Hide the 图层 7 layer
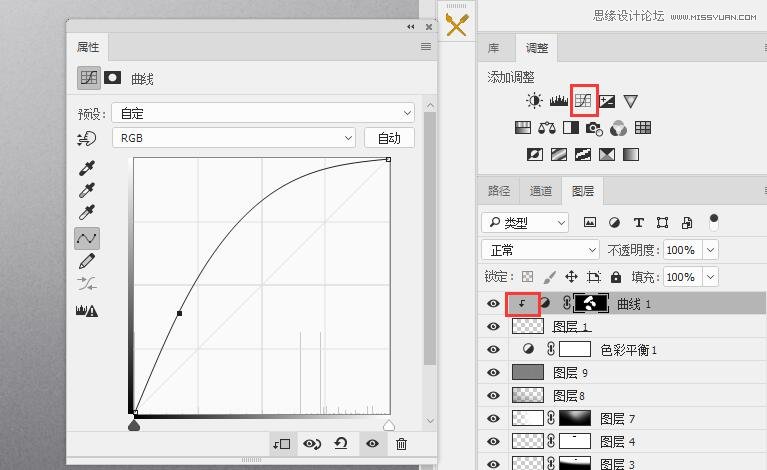This screenshot has height=470, width=767. pyautogui.click(x=493, y=419)
